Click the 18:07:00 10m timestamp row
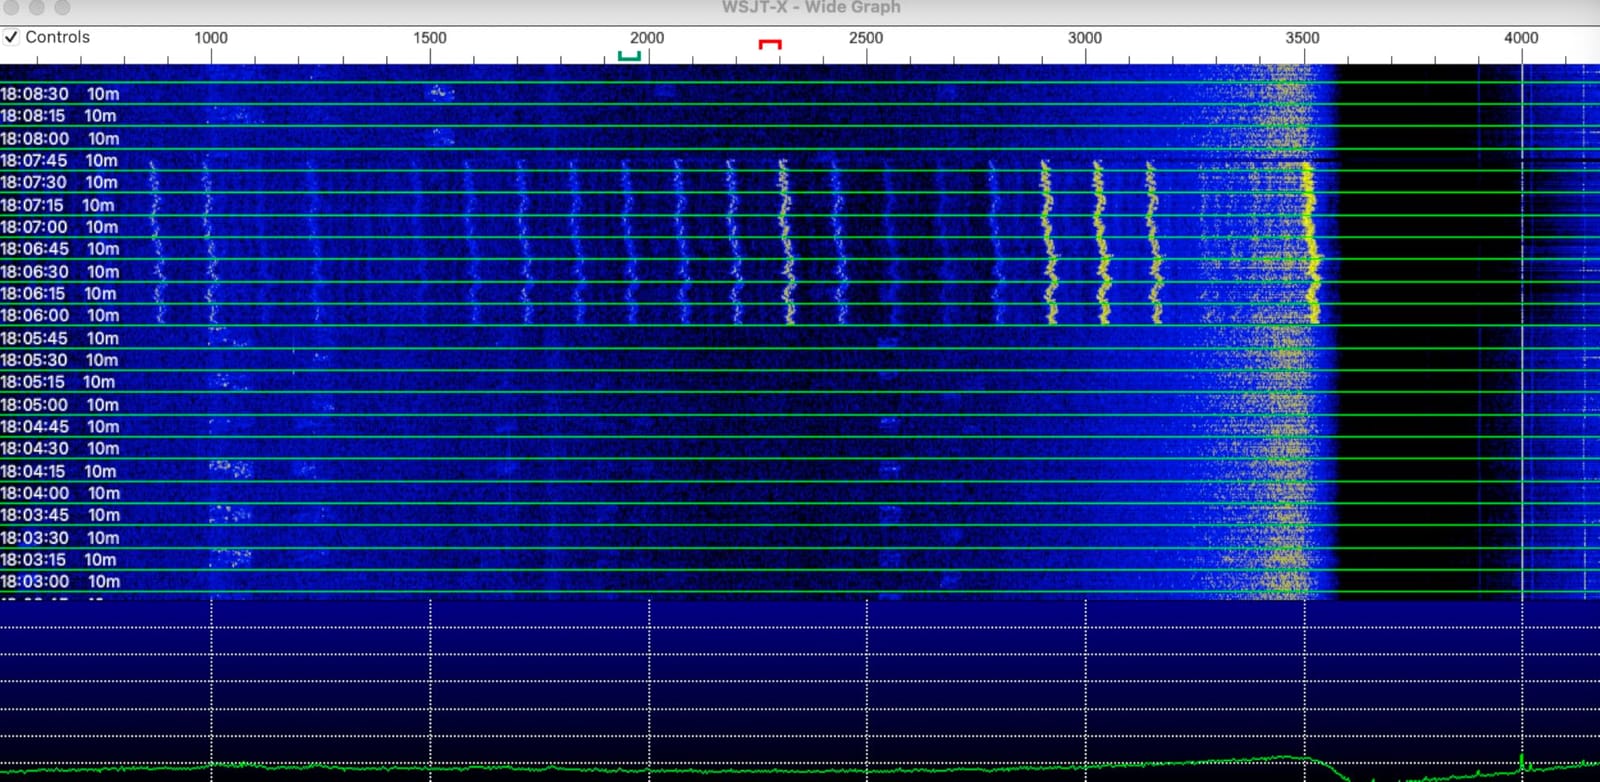 pyautogui.click(x=60, y=227)
